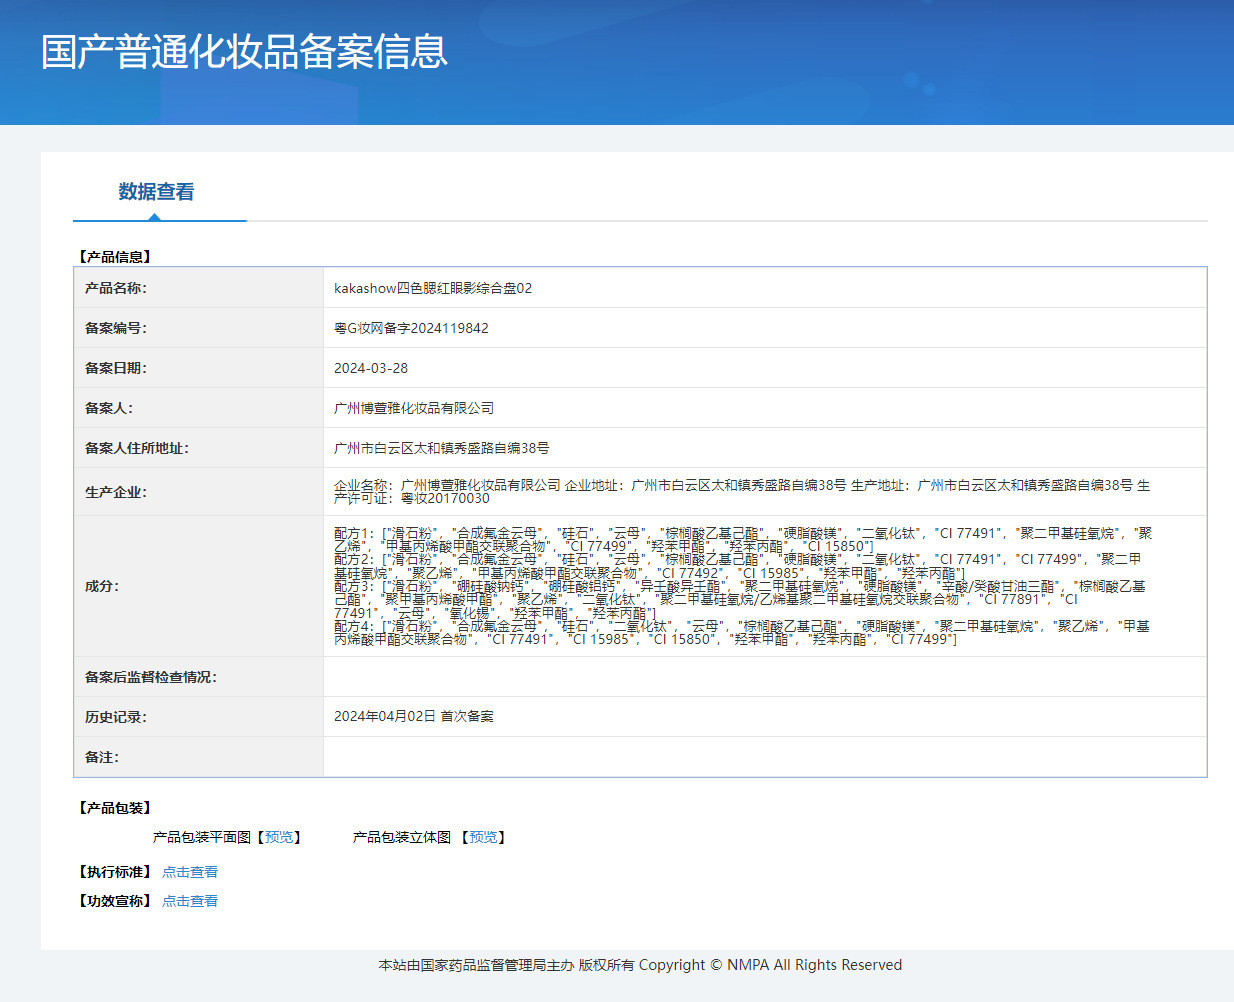
Task: Click the 备案人 row label
Action: tap(109, 408)
